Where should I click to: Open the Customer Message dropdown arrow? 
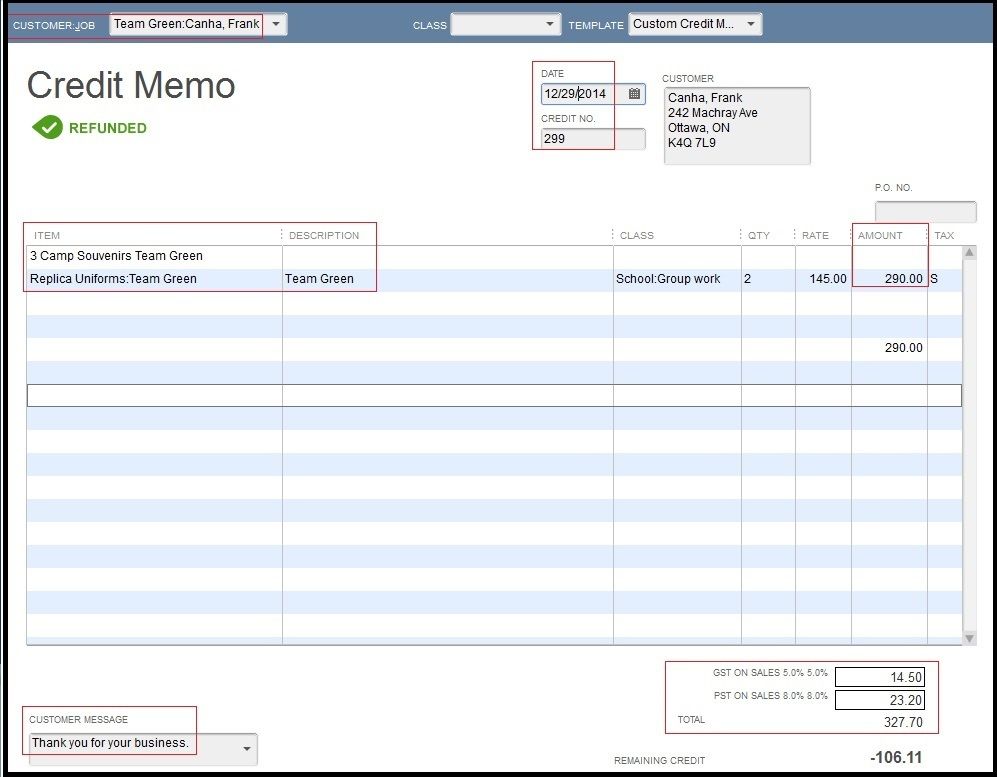point(246,748)
